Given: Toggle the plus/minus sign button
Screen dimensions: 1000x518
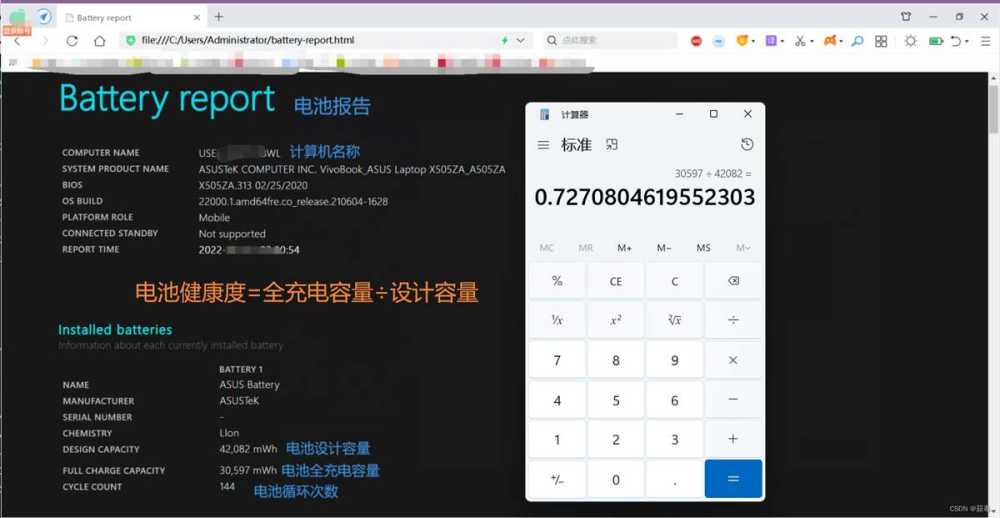Looking at the screenshot, I should click(557, 479).
